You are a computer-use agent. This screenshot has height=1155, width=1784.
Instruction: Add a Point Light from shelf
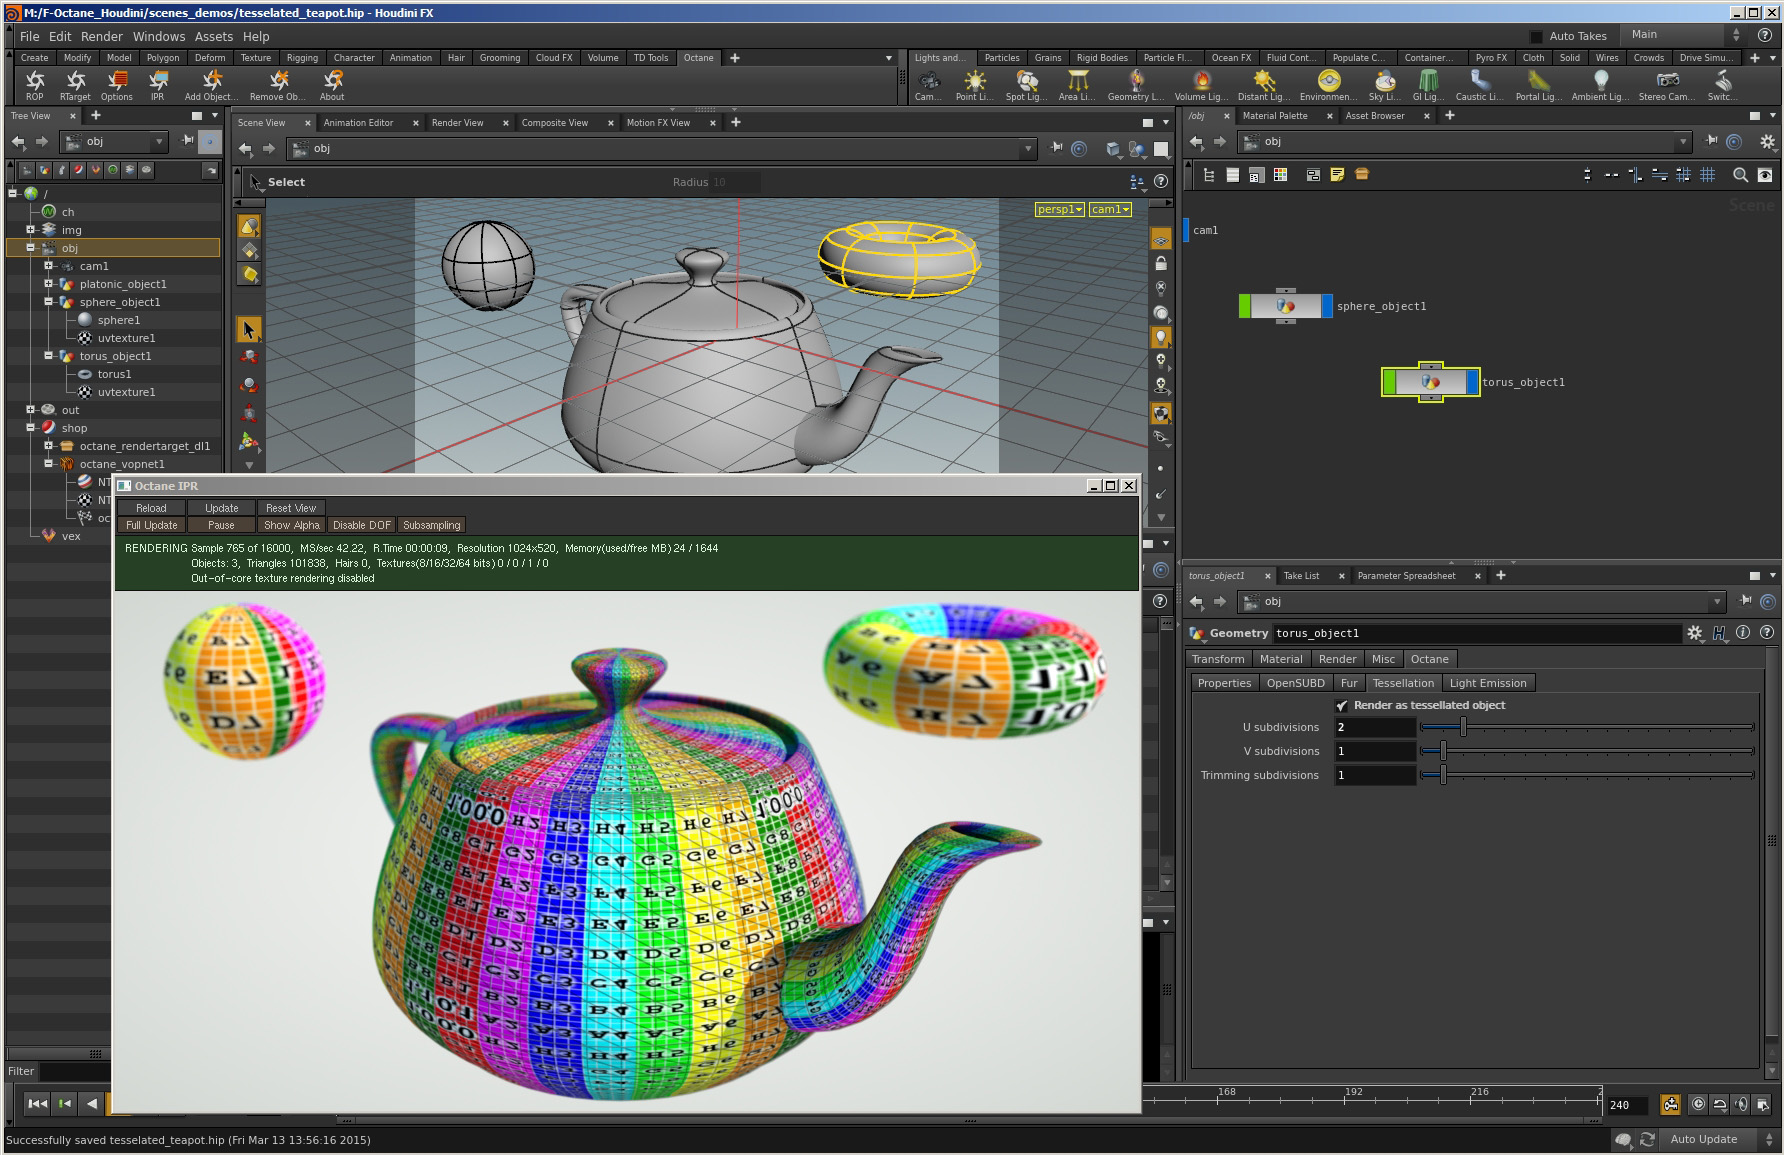point(974,85)
